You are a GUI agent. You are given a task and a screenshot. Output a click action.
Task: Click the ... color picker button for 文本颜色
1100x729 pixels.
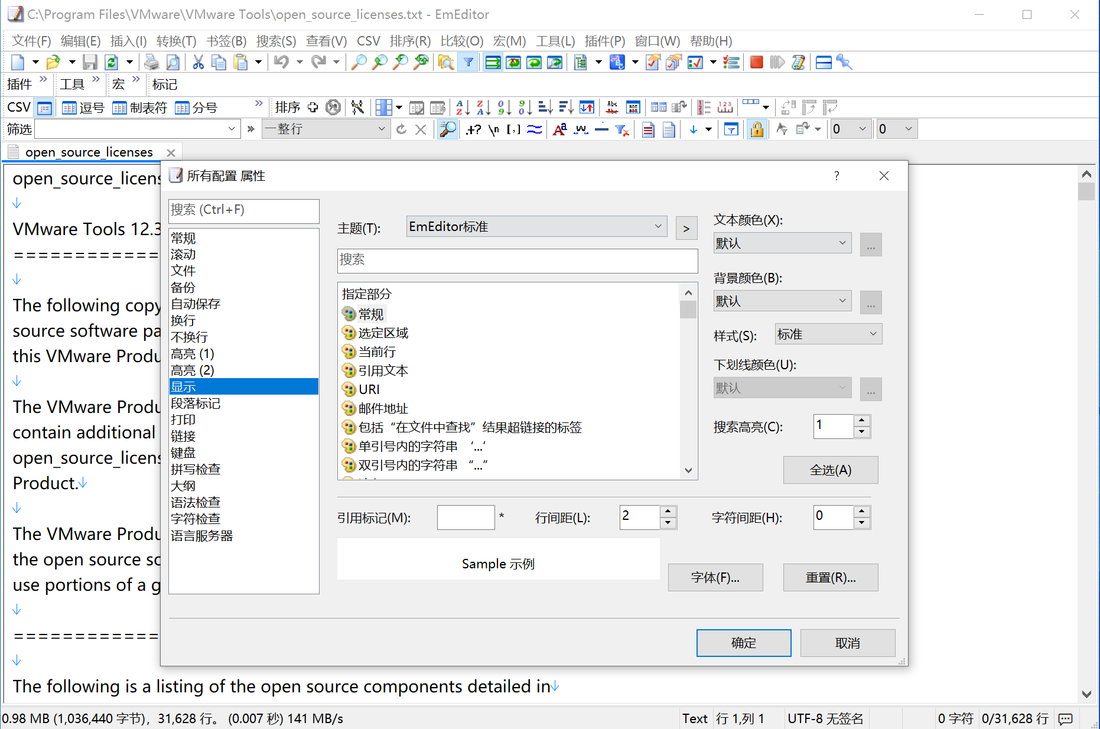point(871,245)
